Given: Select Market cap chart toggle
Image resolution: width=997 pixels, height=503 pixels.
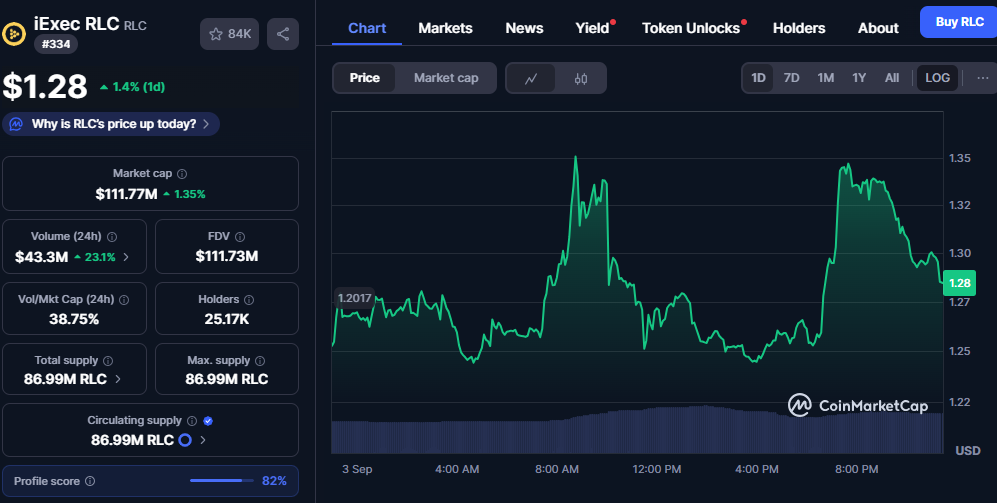Looking at the screenshot, I should pos(446,78).
